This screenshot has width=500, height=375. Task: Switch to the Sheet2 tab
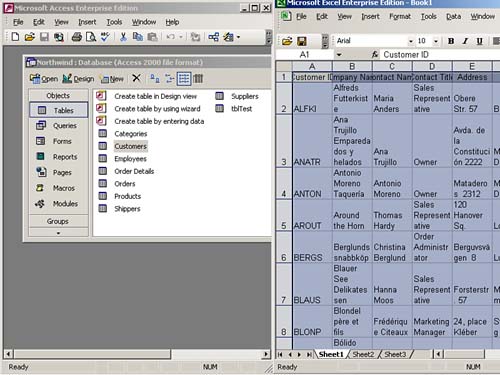[363, 354]
